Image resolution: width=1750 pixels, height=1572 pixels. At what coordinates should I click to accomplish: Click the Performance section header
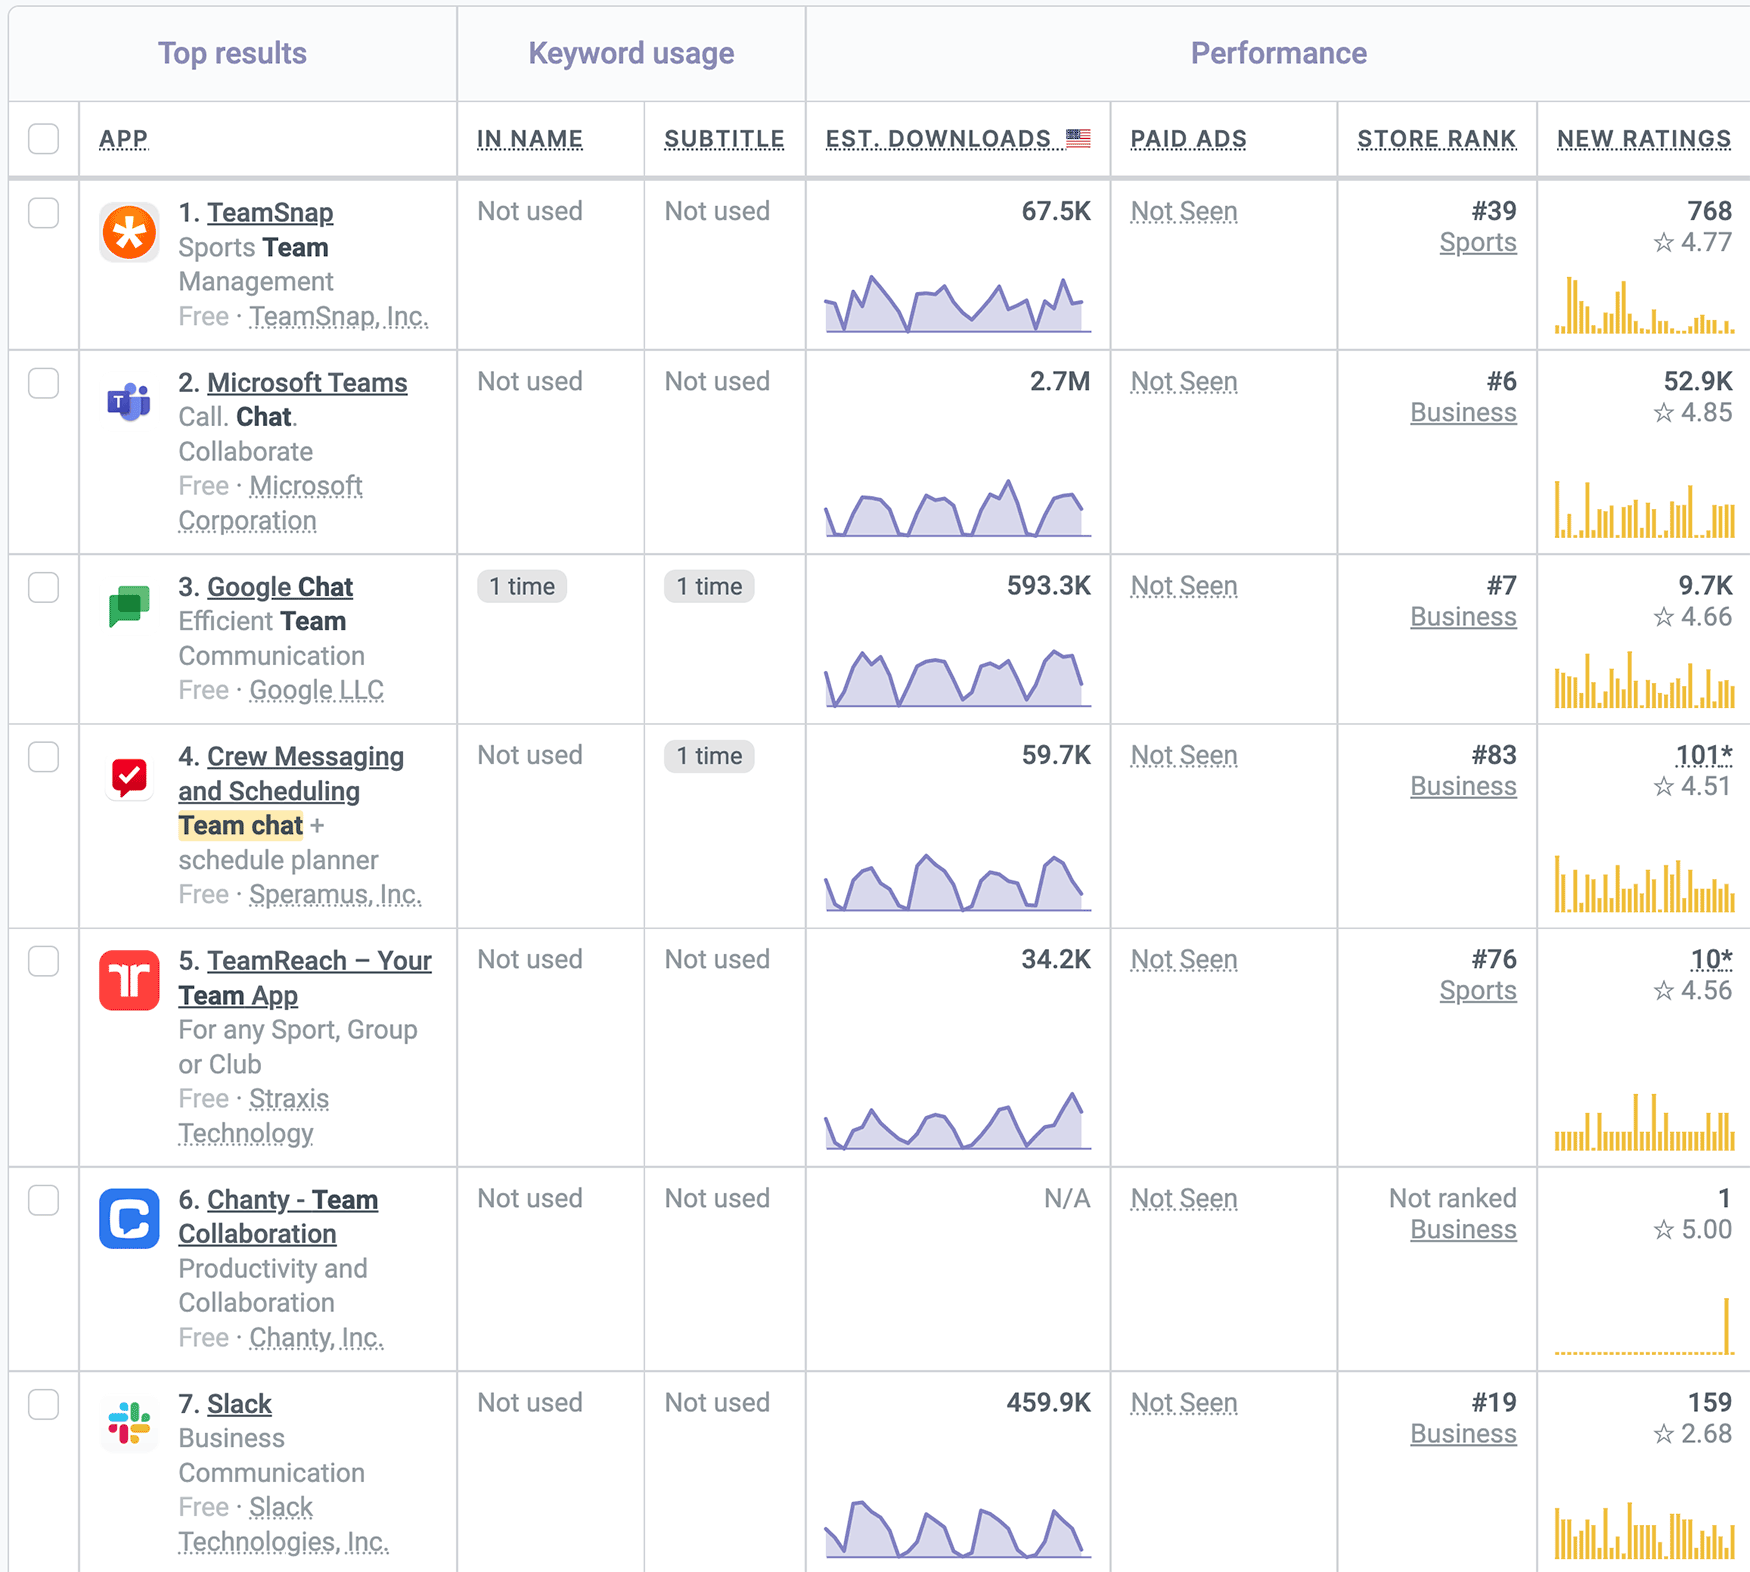tap(1277, 52)
